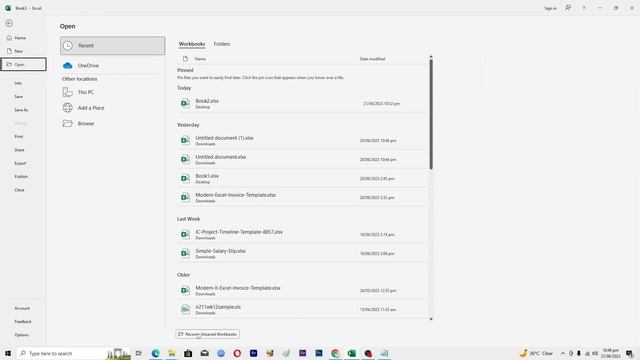Click the back arrow in the Backstage sidebar
The width and height of the screenshot is (640, 360).
pos(9,23)
